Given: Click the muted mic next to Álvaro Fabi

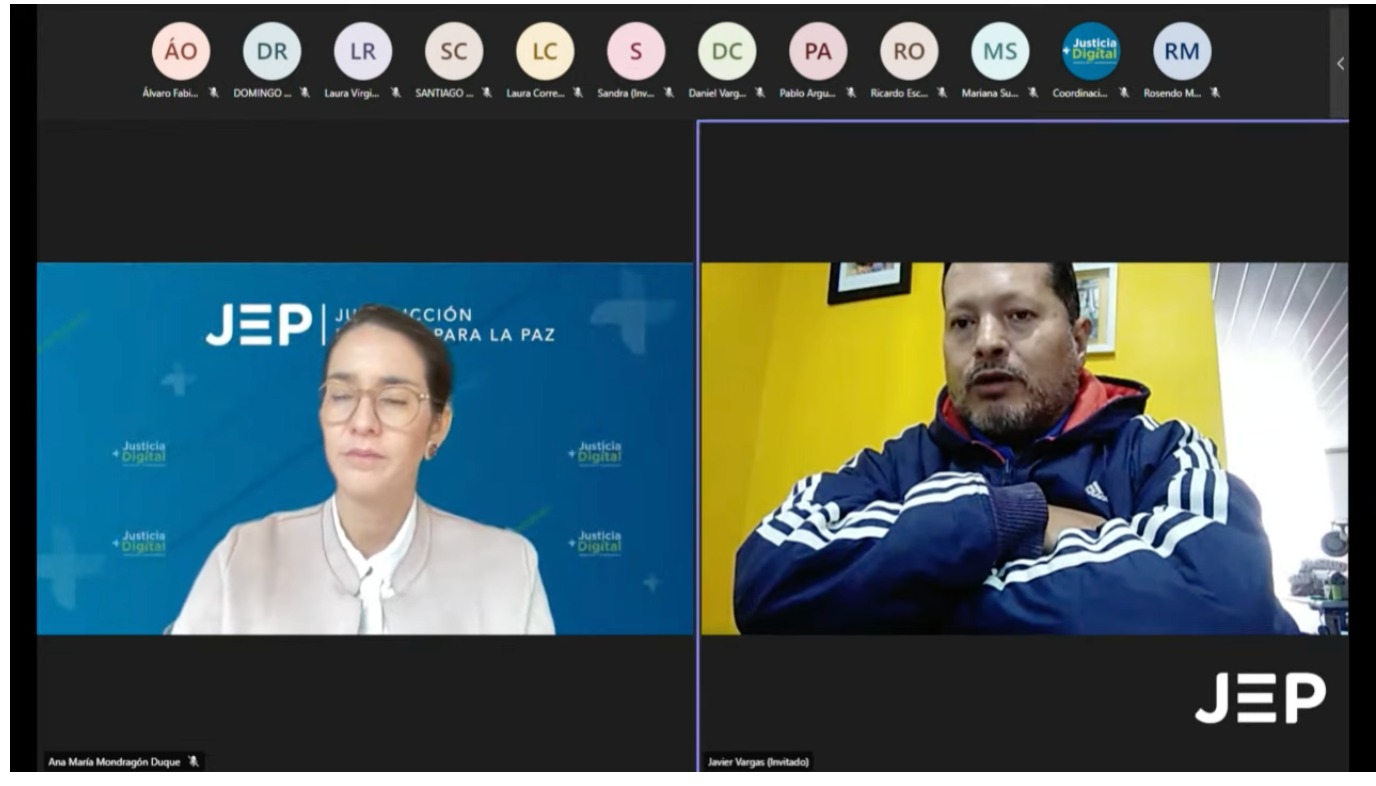Looking at the screenshot, I should point(214,93).
